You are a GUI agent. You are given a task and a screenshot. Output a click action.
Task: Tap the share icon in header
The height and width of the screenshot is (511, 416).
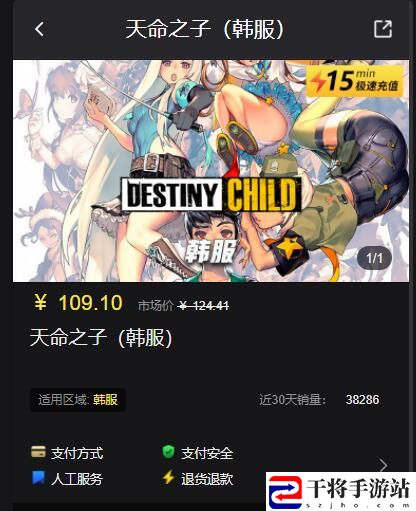point(383,29)
